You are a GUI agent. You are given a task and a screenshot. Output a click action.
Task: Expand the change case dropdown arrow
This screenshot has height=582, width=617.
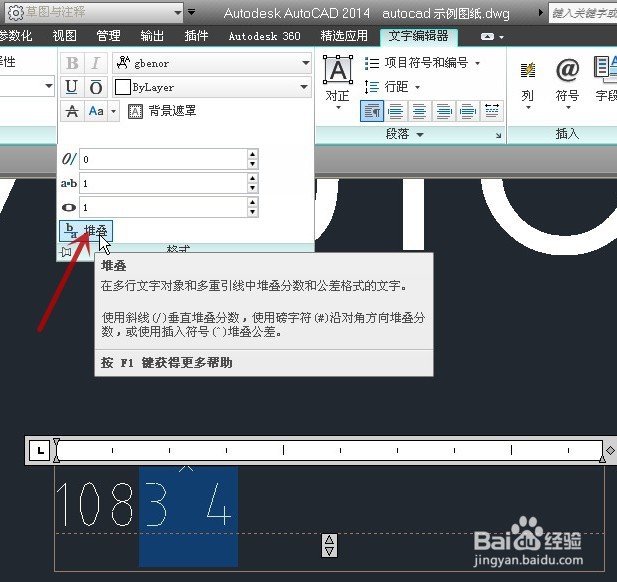[x=113, y=111]
